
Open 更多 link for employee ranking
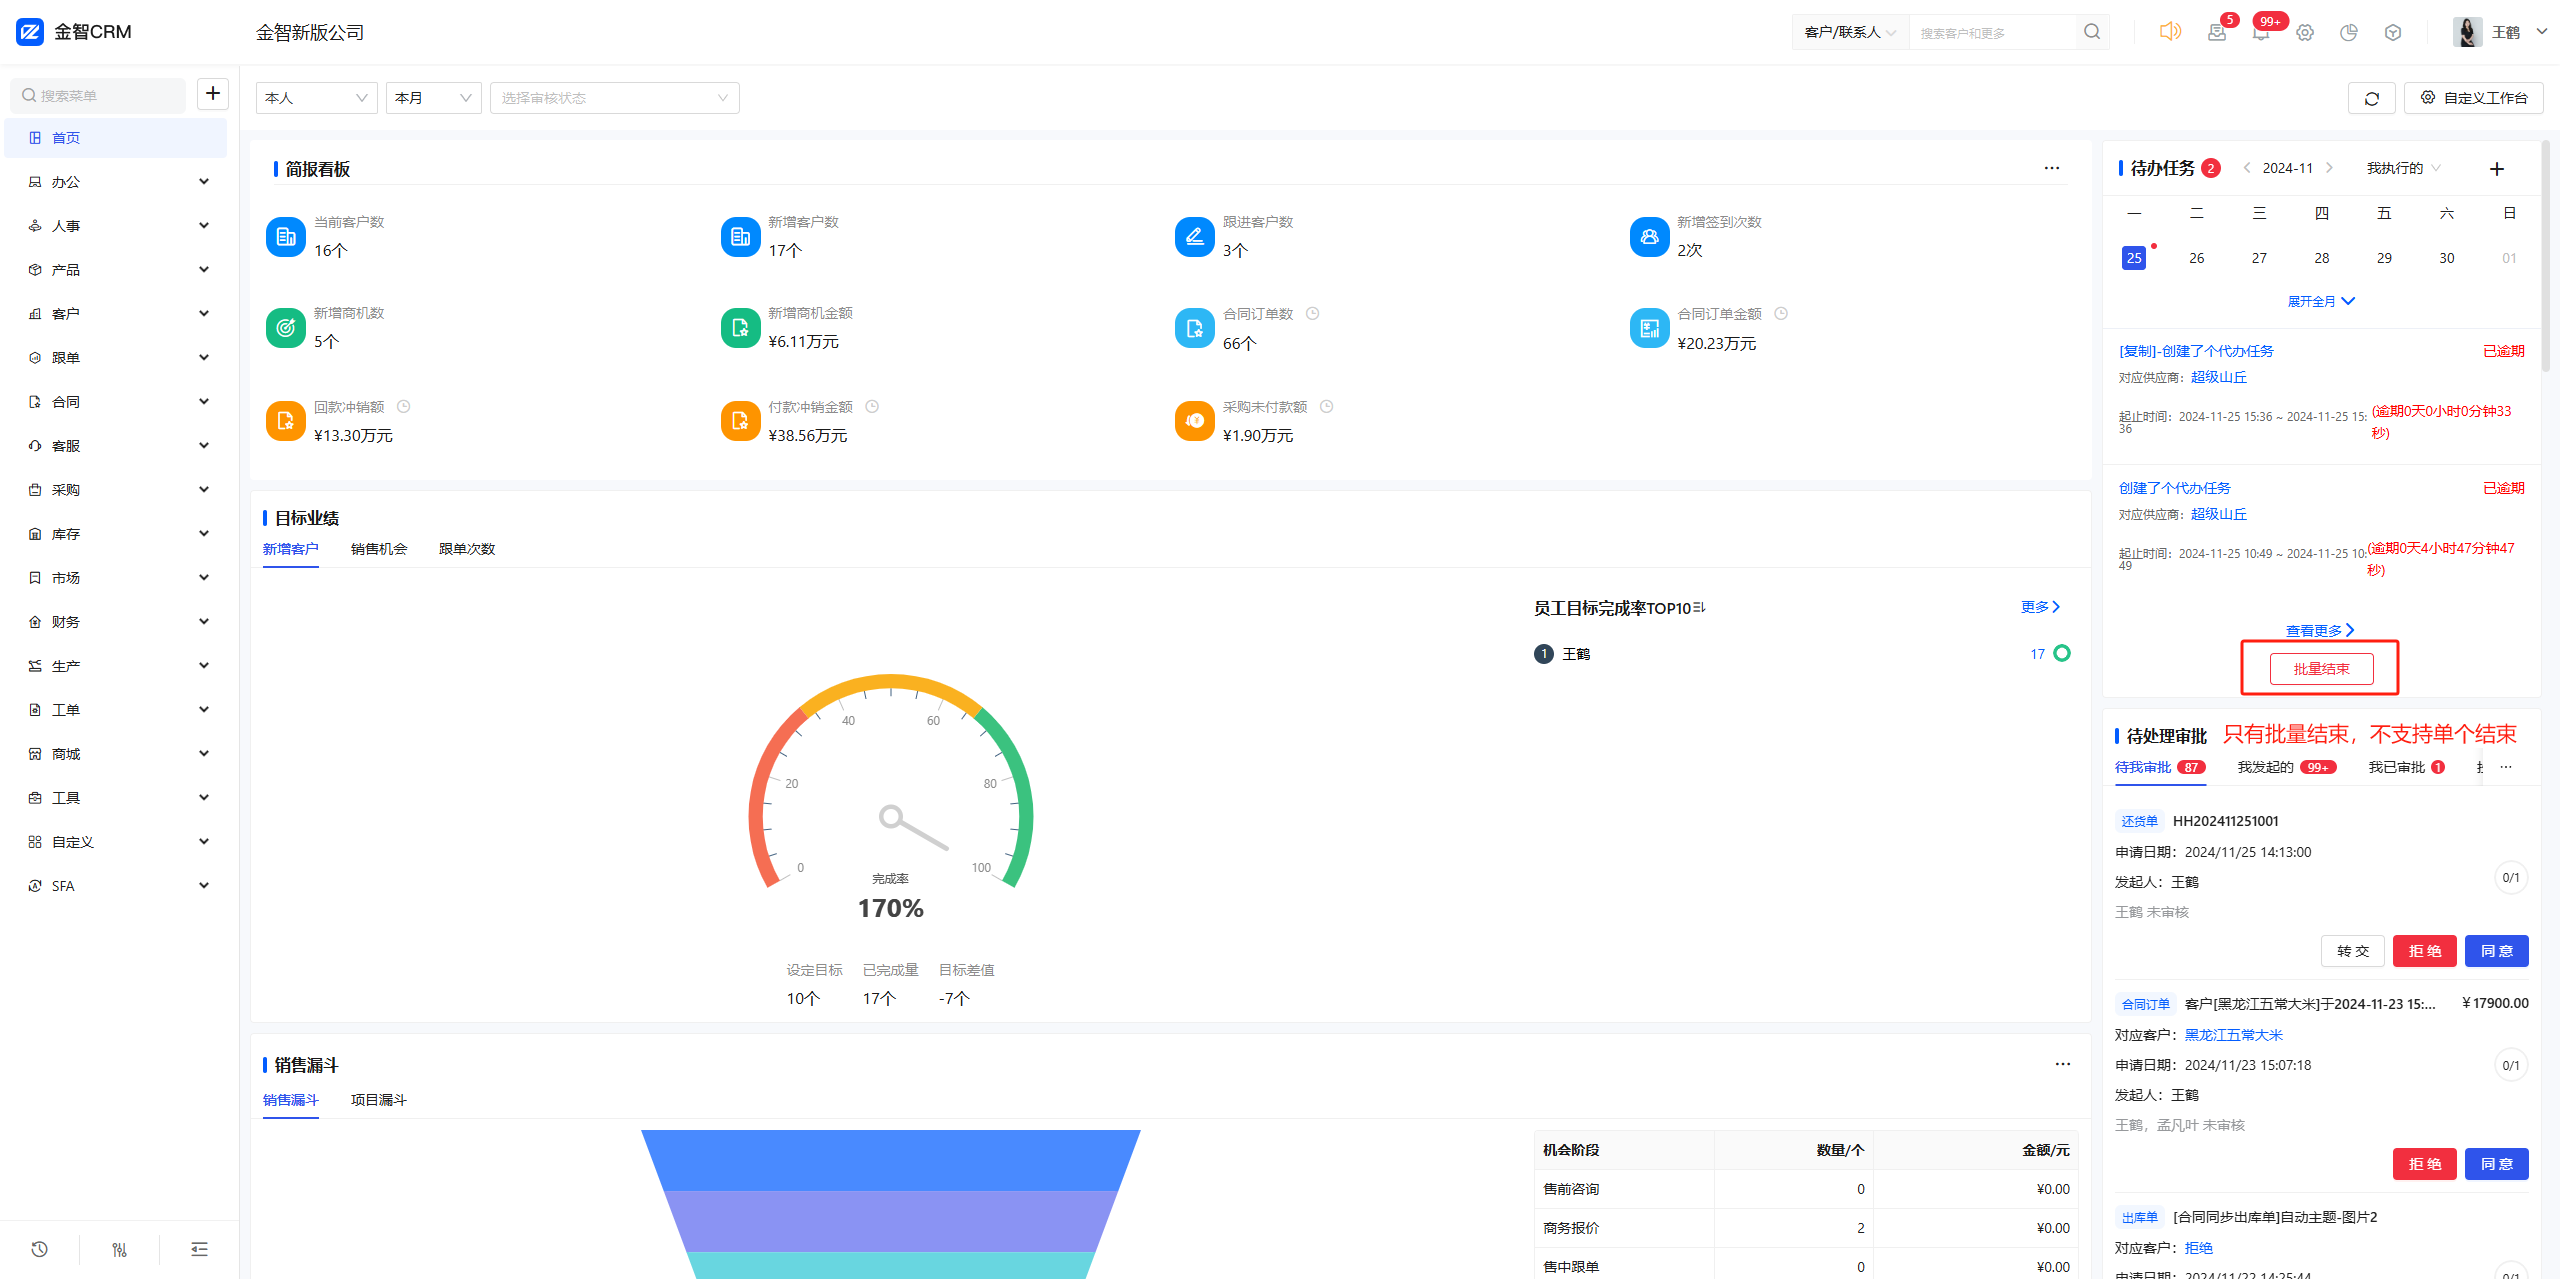coord(2040,607)
